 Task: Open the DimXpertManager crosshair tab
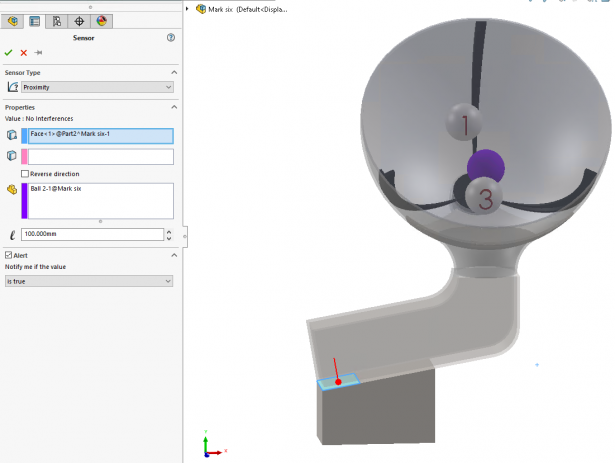[x=79, y=21]
